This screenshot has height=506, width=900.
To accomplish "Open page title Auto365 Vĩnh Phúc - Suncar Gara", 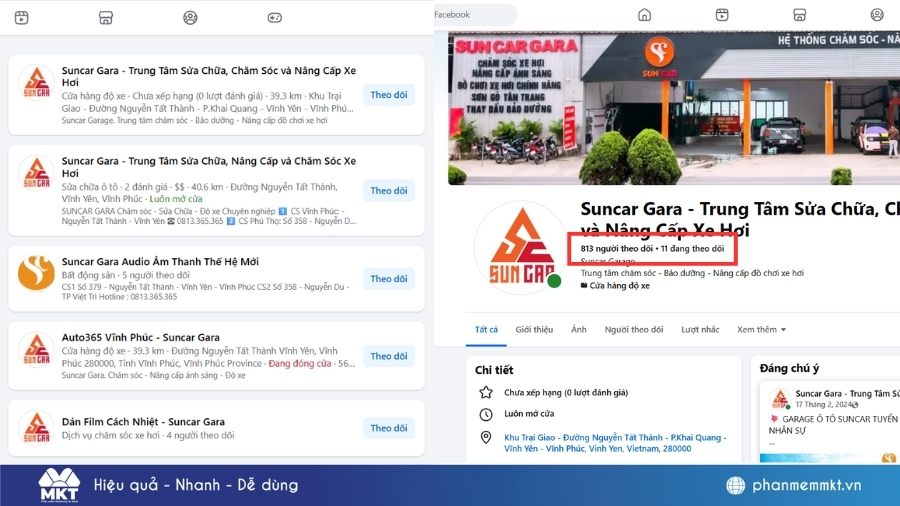I will (x=141, y=337).
